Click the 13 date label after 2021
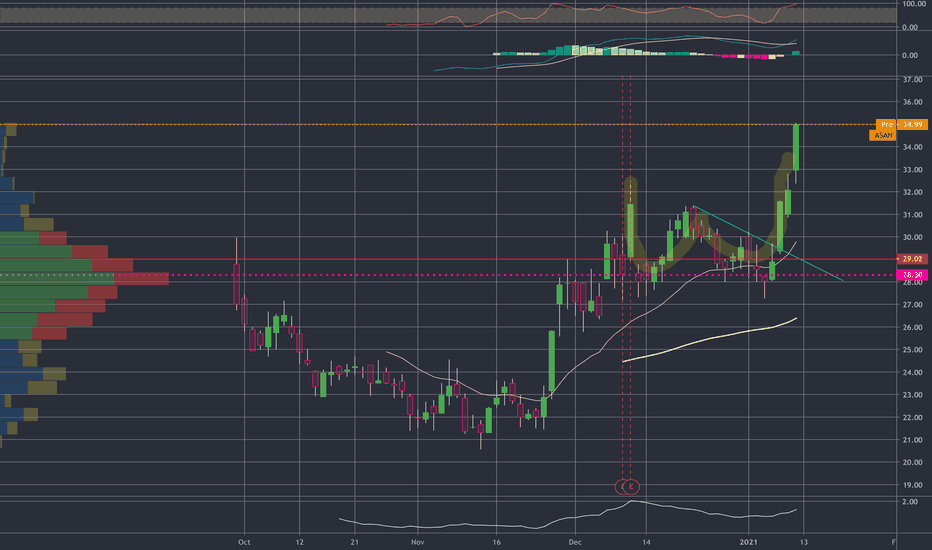Screen dimensions: 932x550 pyautogui.click(x=804, y=542)
